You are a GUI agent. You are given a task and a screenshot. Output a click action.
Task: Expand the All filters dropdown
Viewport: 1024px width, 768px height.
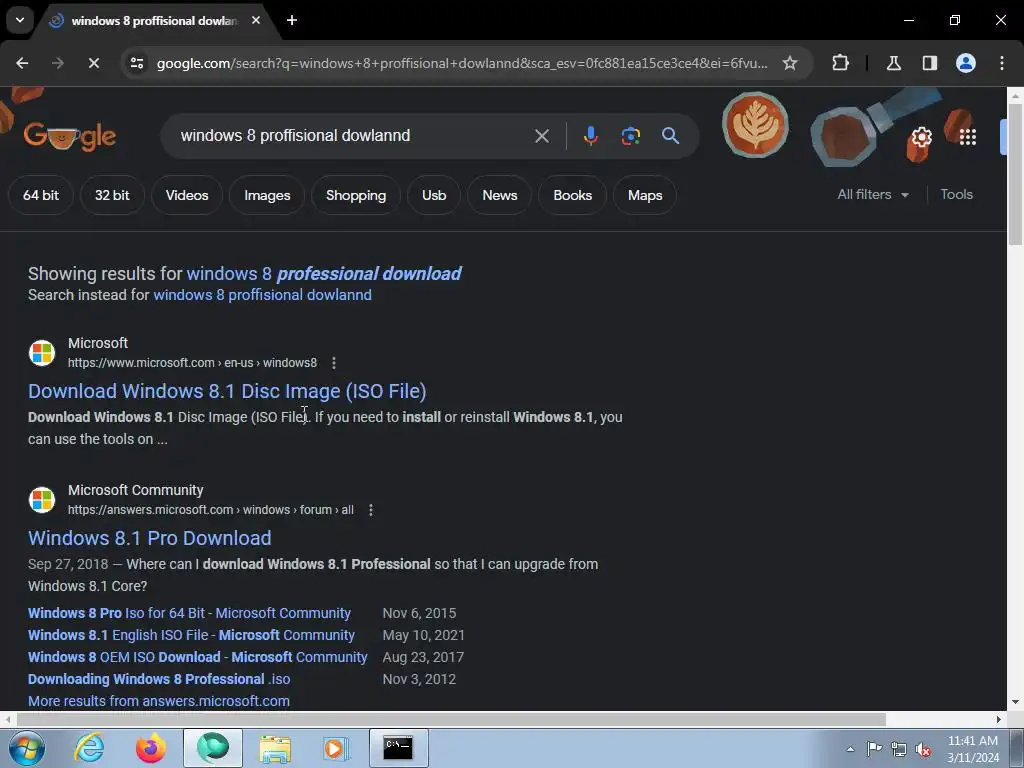[873, 195]
